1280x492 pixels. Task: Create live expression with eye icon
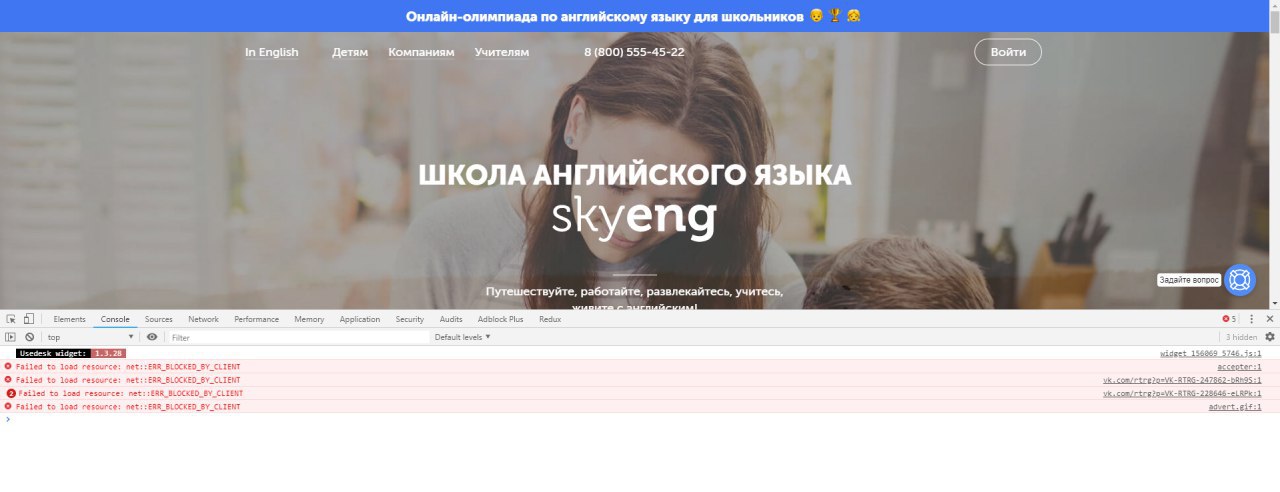click(152, 337)
